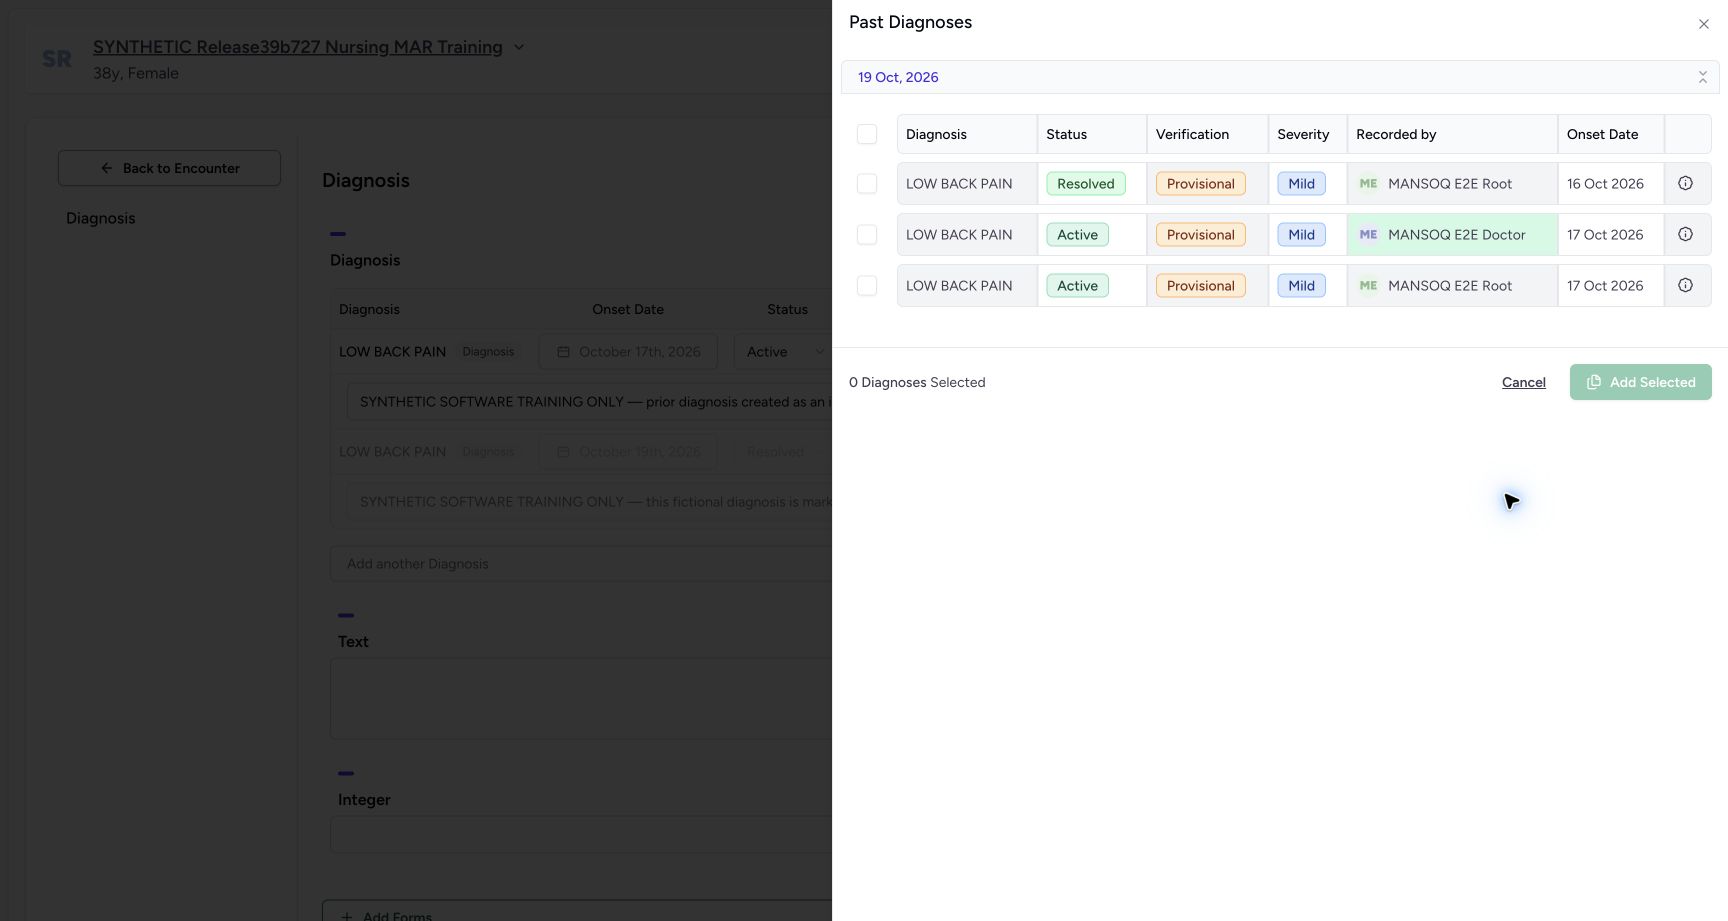
Task: Open the Resolved status dropdown
Action: click(784, 452)
